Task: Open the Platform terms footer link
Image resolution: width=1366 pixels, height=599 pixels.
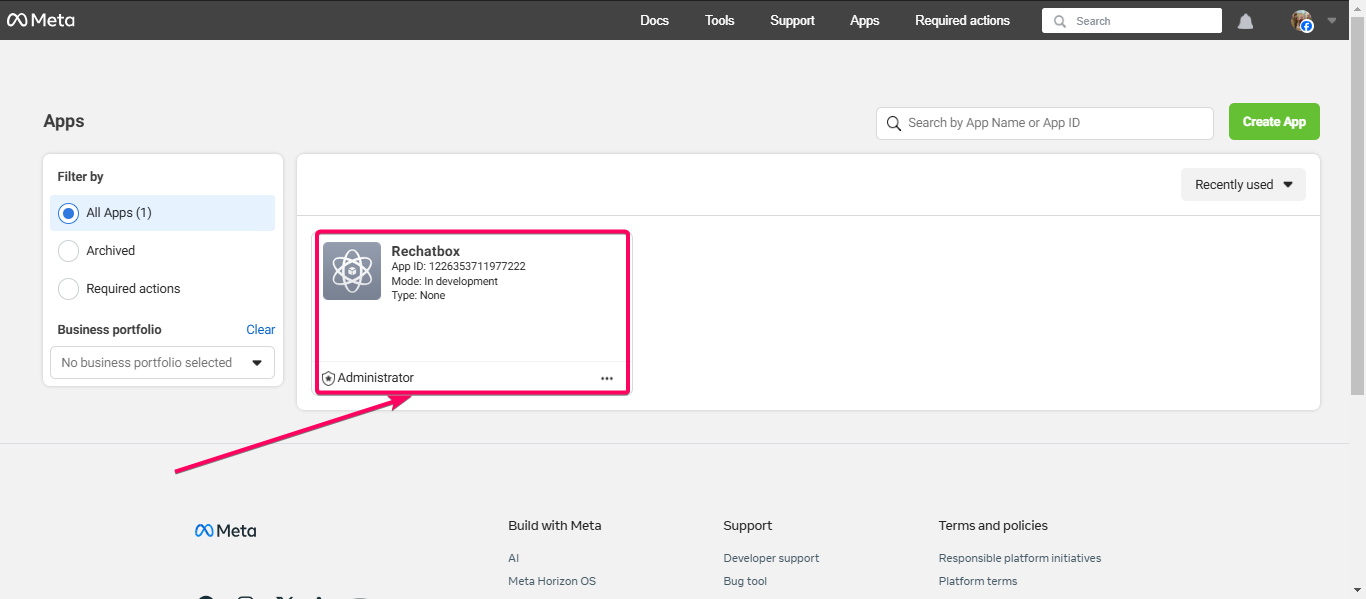Action: tap(978, 581)
